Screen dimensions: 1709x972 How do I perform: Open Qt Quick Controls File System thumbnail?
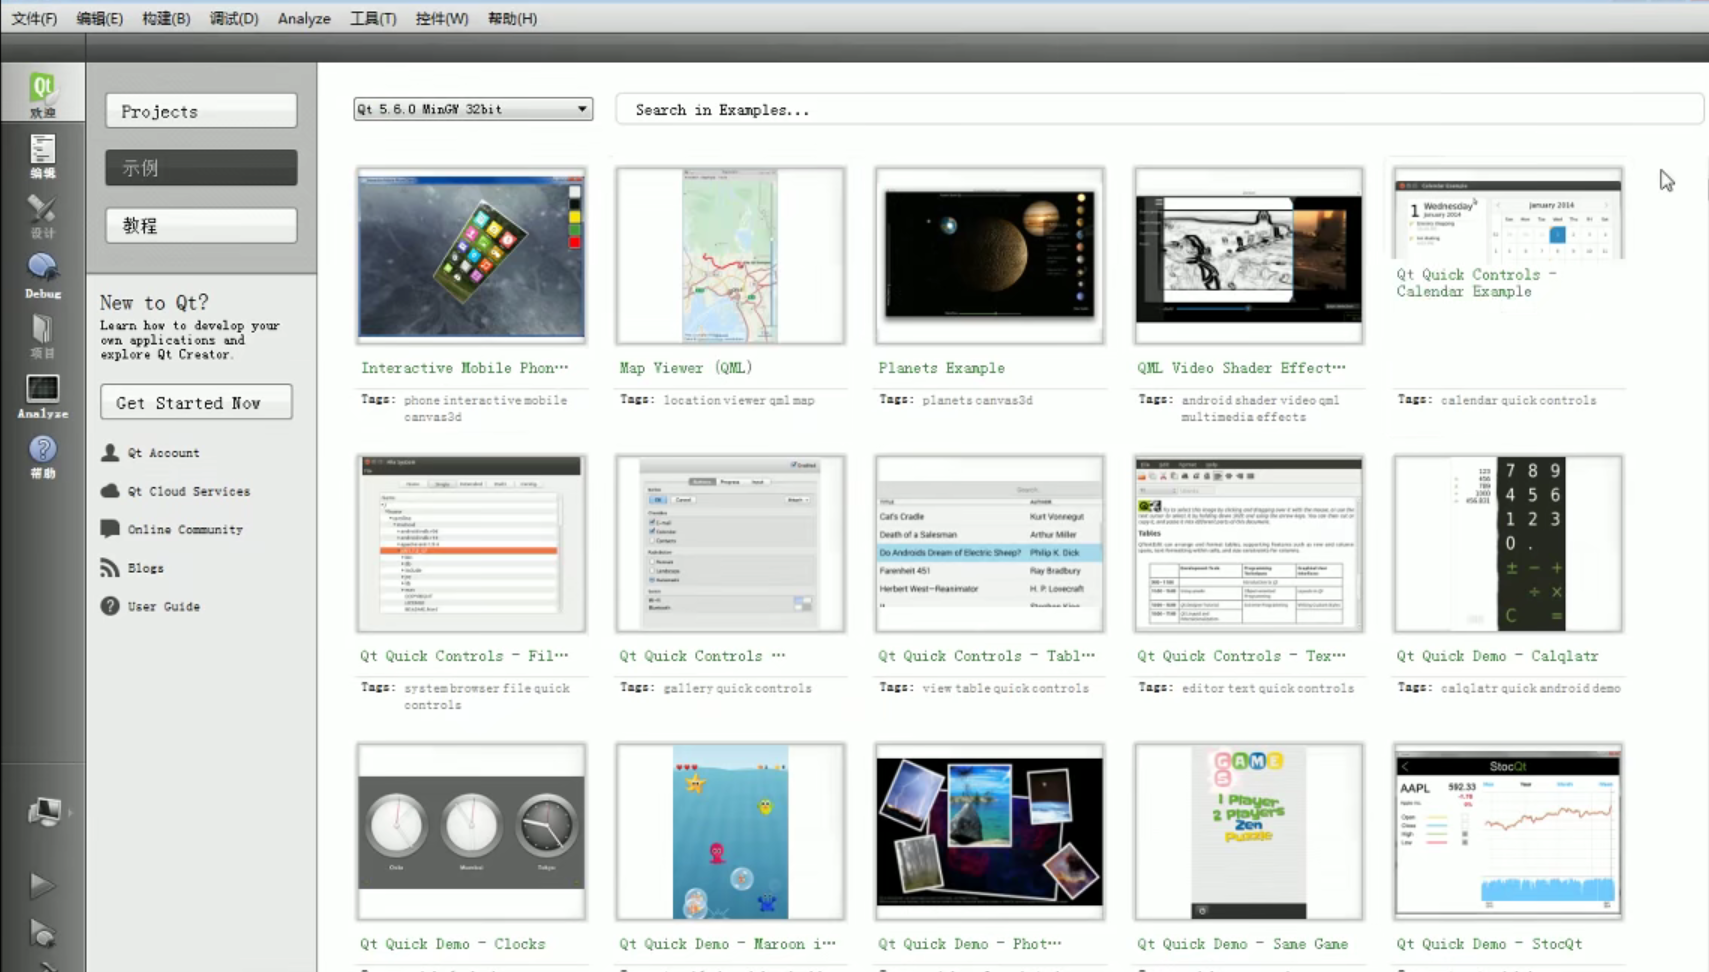[x=471, y=544]
